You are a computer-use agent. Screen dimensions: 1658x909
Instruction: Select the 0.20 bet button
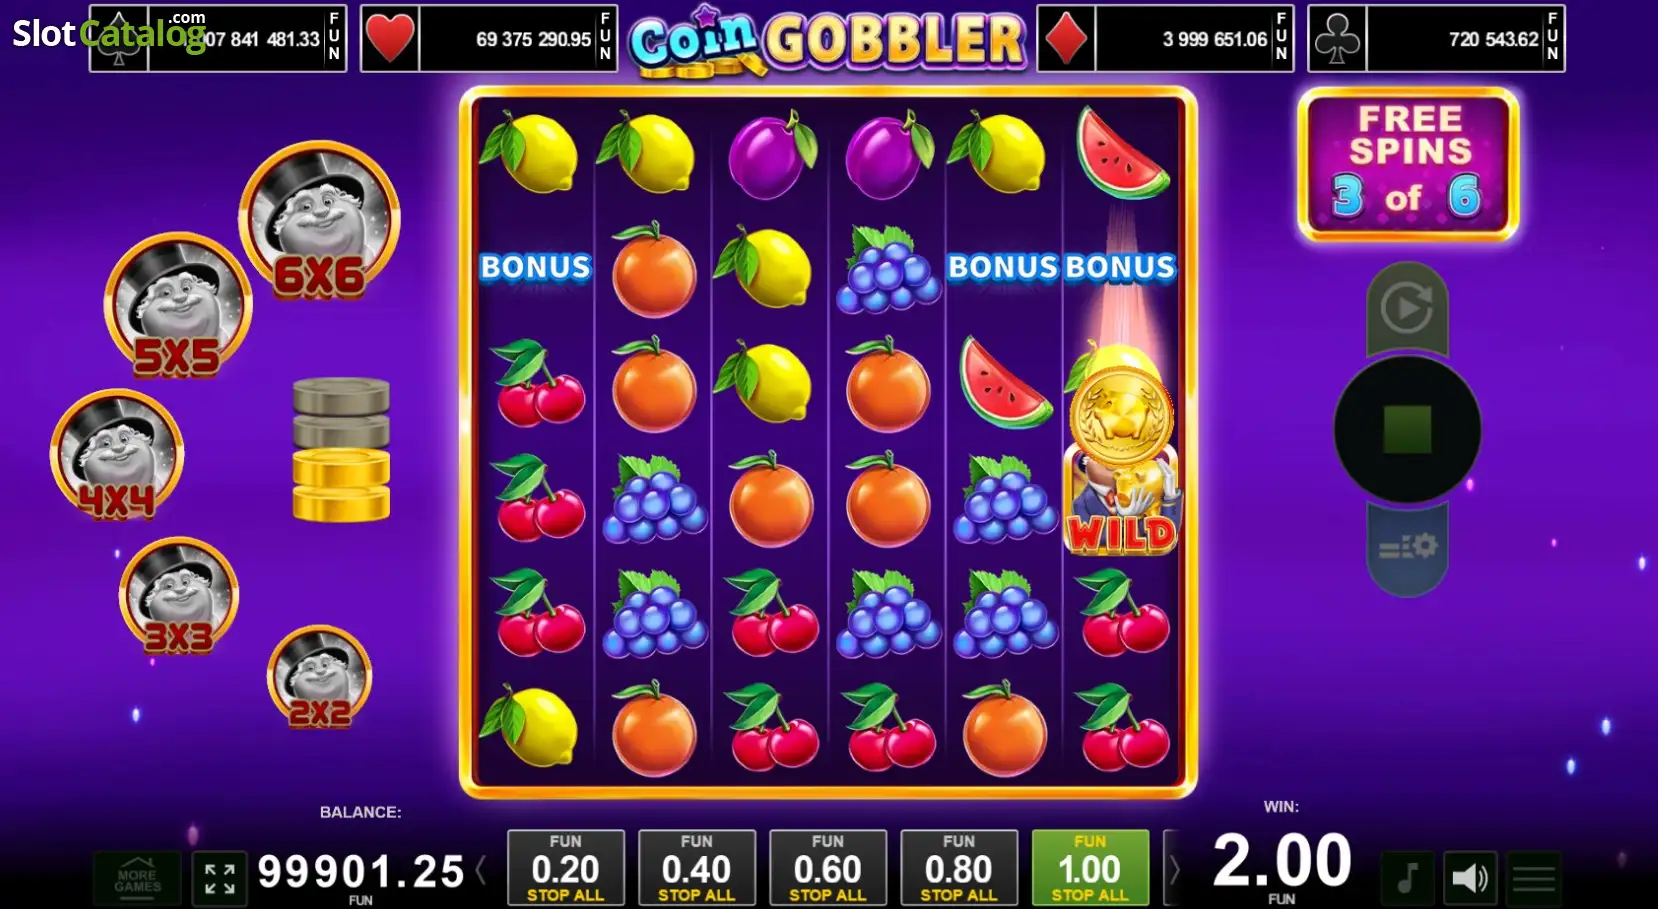pyautogui.click(x=566, y=868)
